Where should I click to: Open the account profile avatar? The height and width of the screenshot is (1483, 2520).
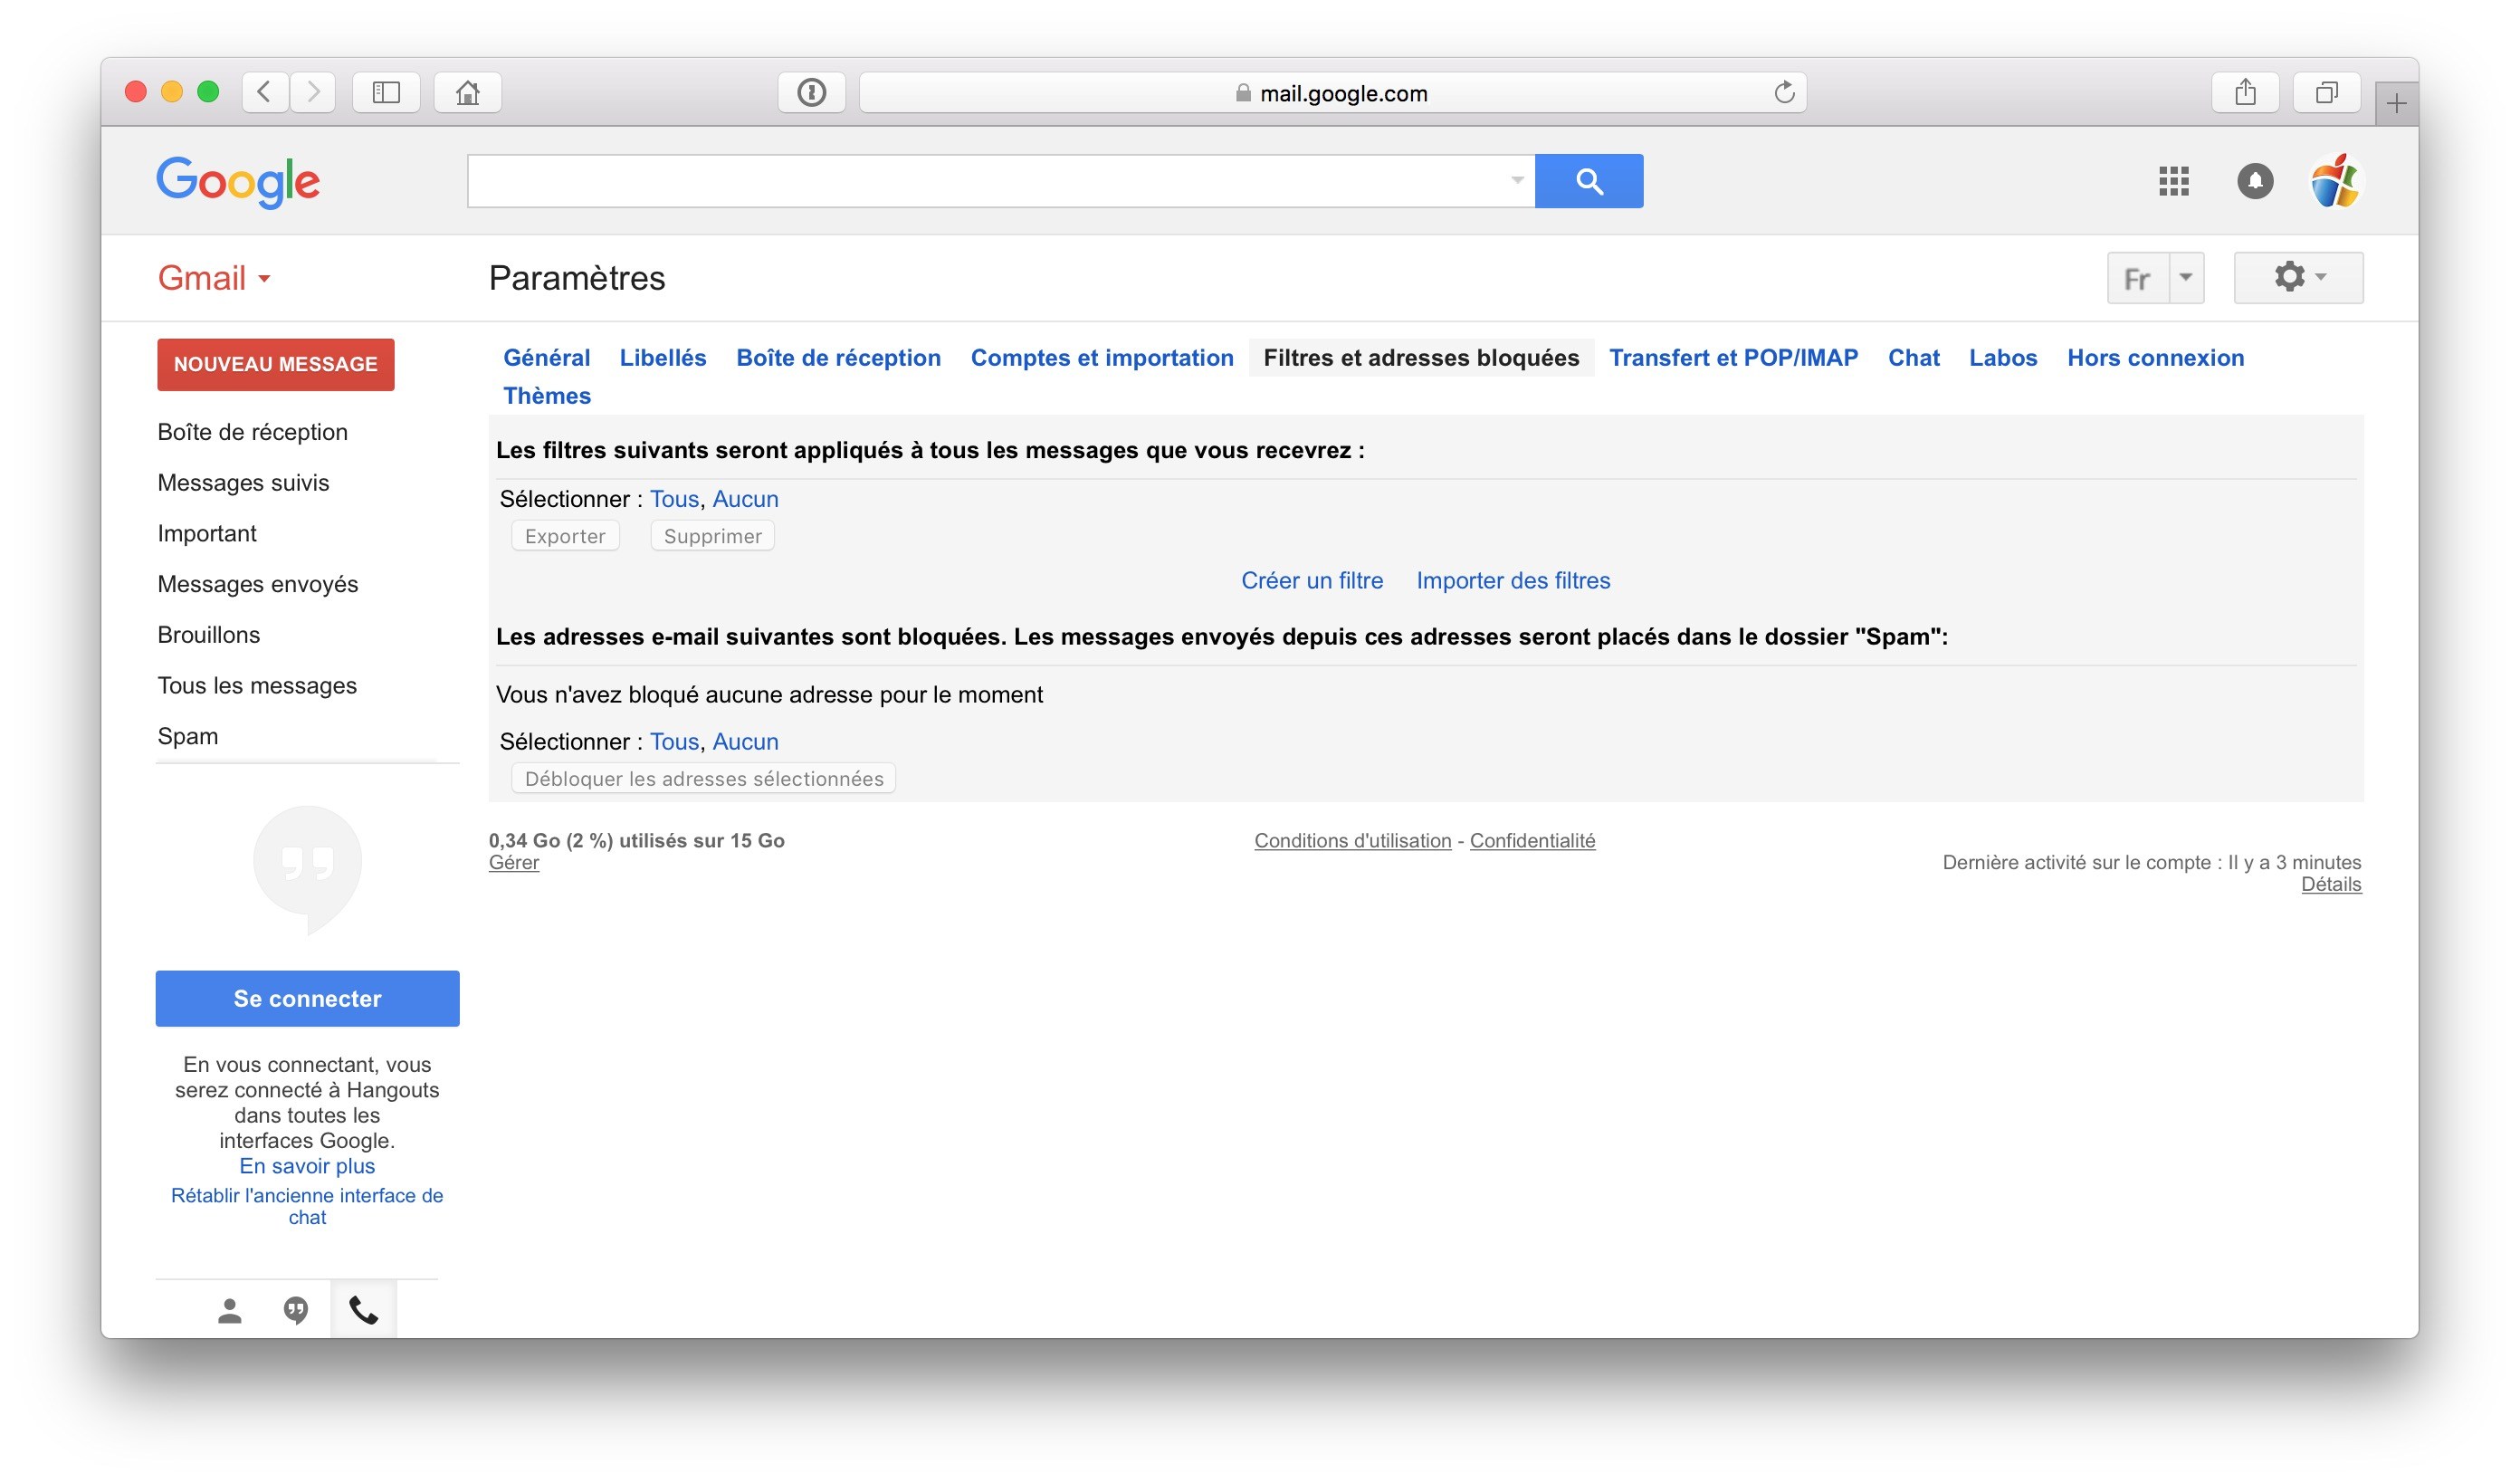[2335, 181]
